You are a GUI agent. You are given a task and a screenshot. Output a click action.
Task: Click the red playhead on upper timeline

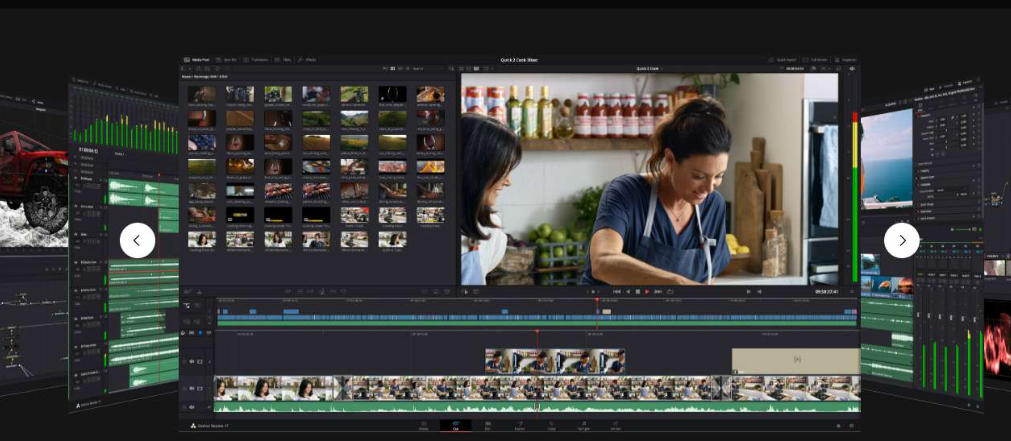tap(597, 300)
